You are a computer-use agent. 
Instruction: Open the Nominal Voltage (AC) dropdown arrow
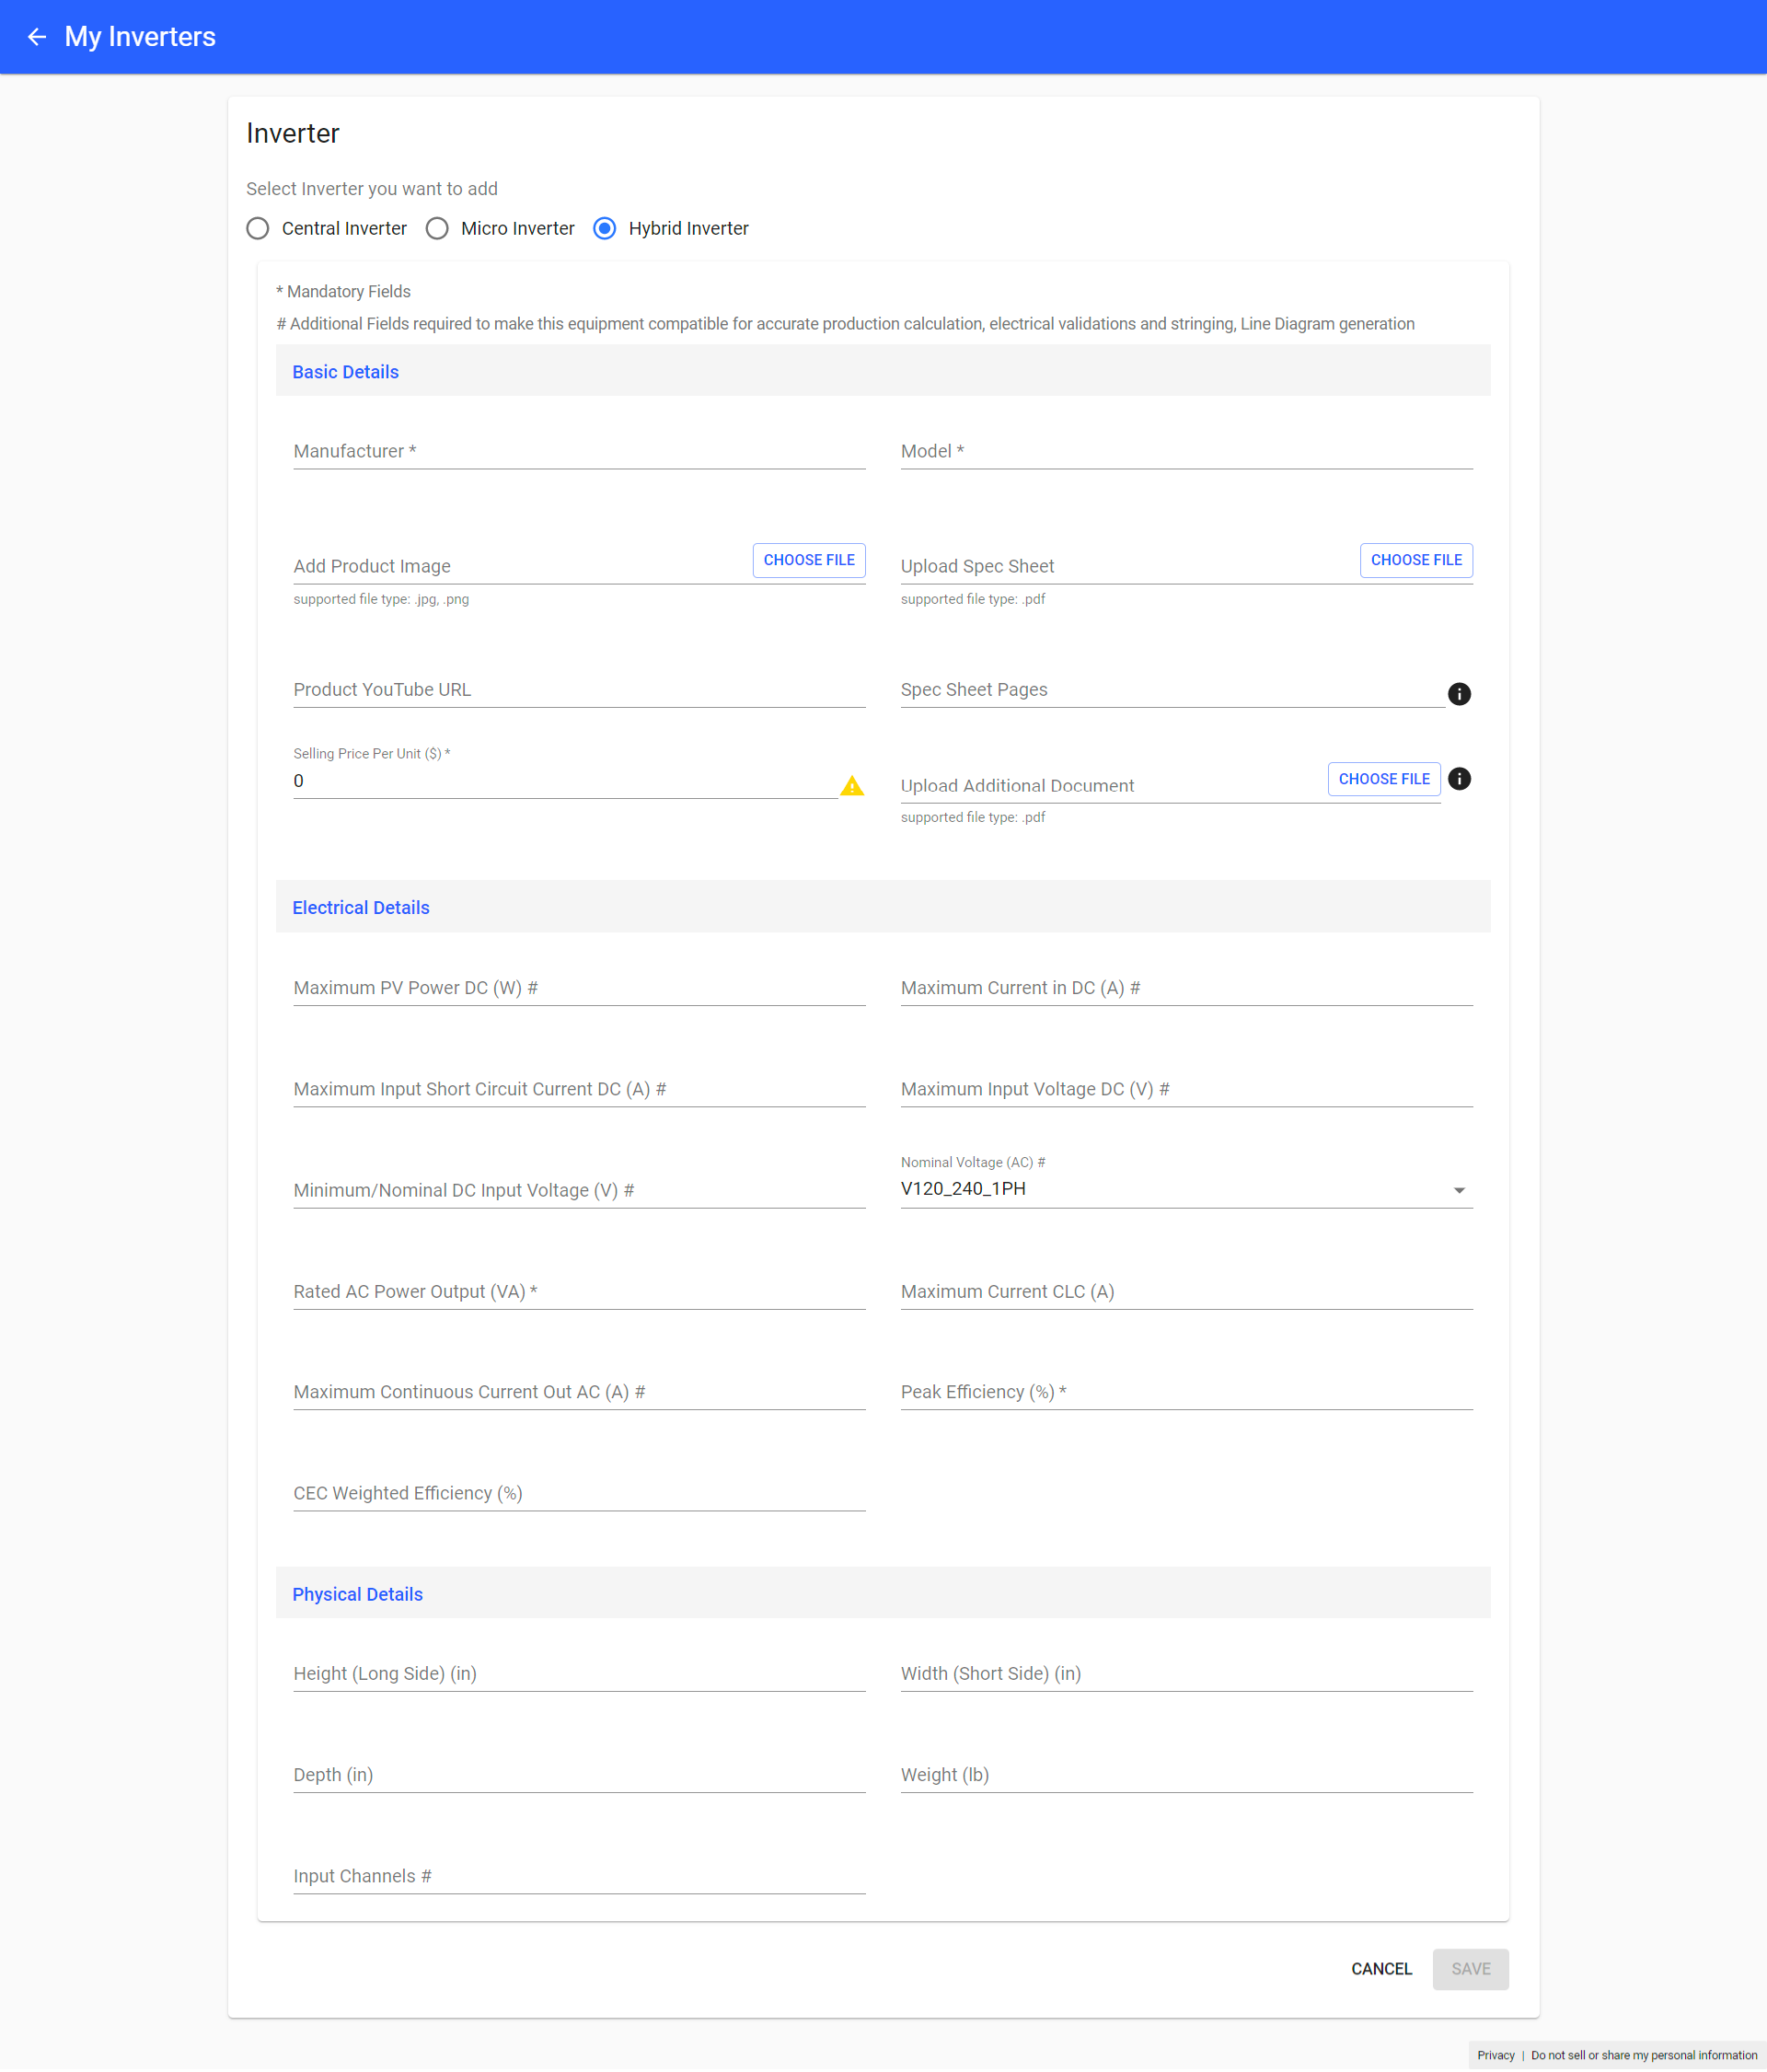click(1458, 1190)
